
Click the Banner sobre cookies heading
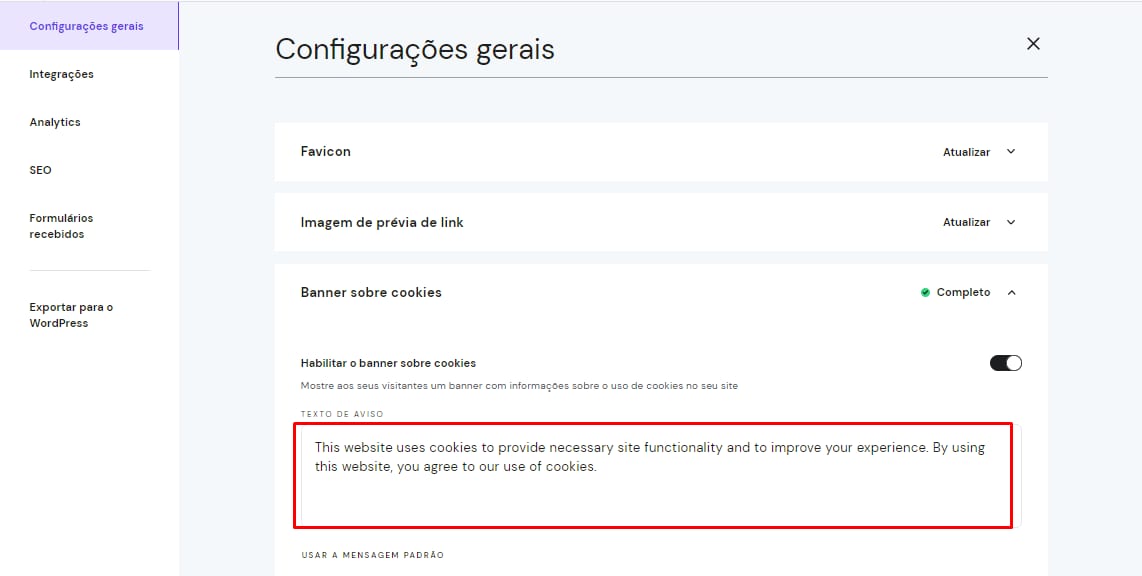(x=371, y=292)
